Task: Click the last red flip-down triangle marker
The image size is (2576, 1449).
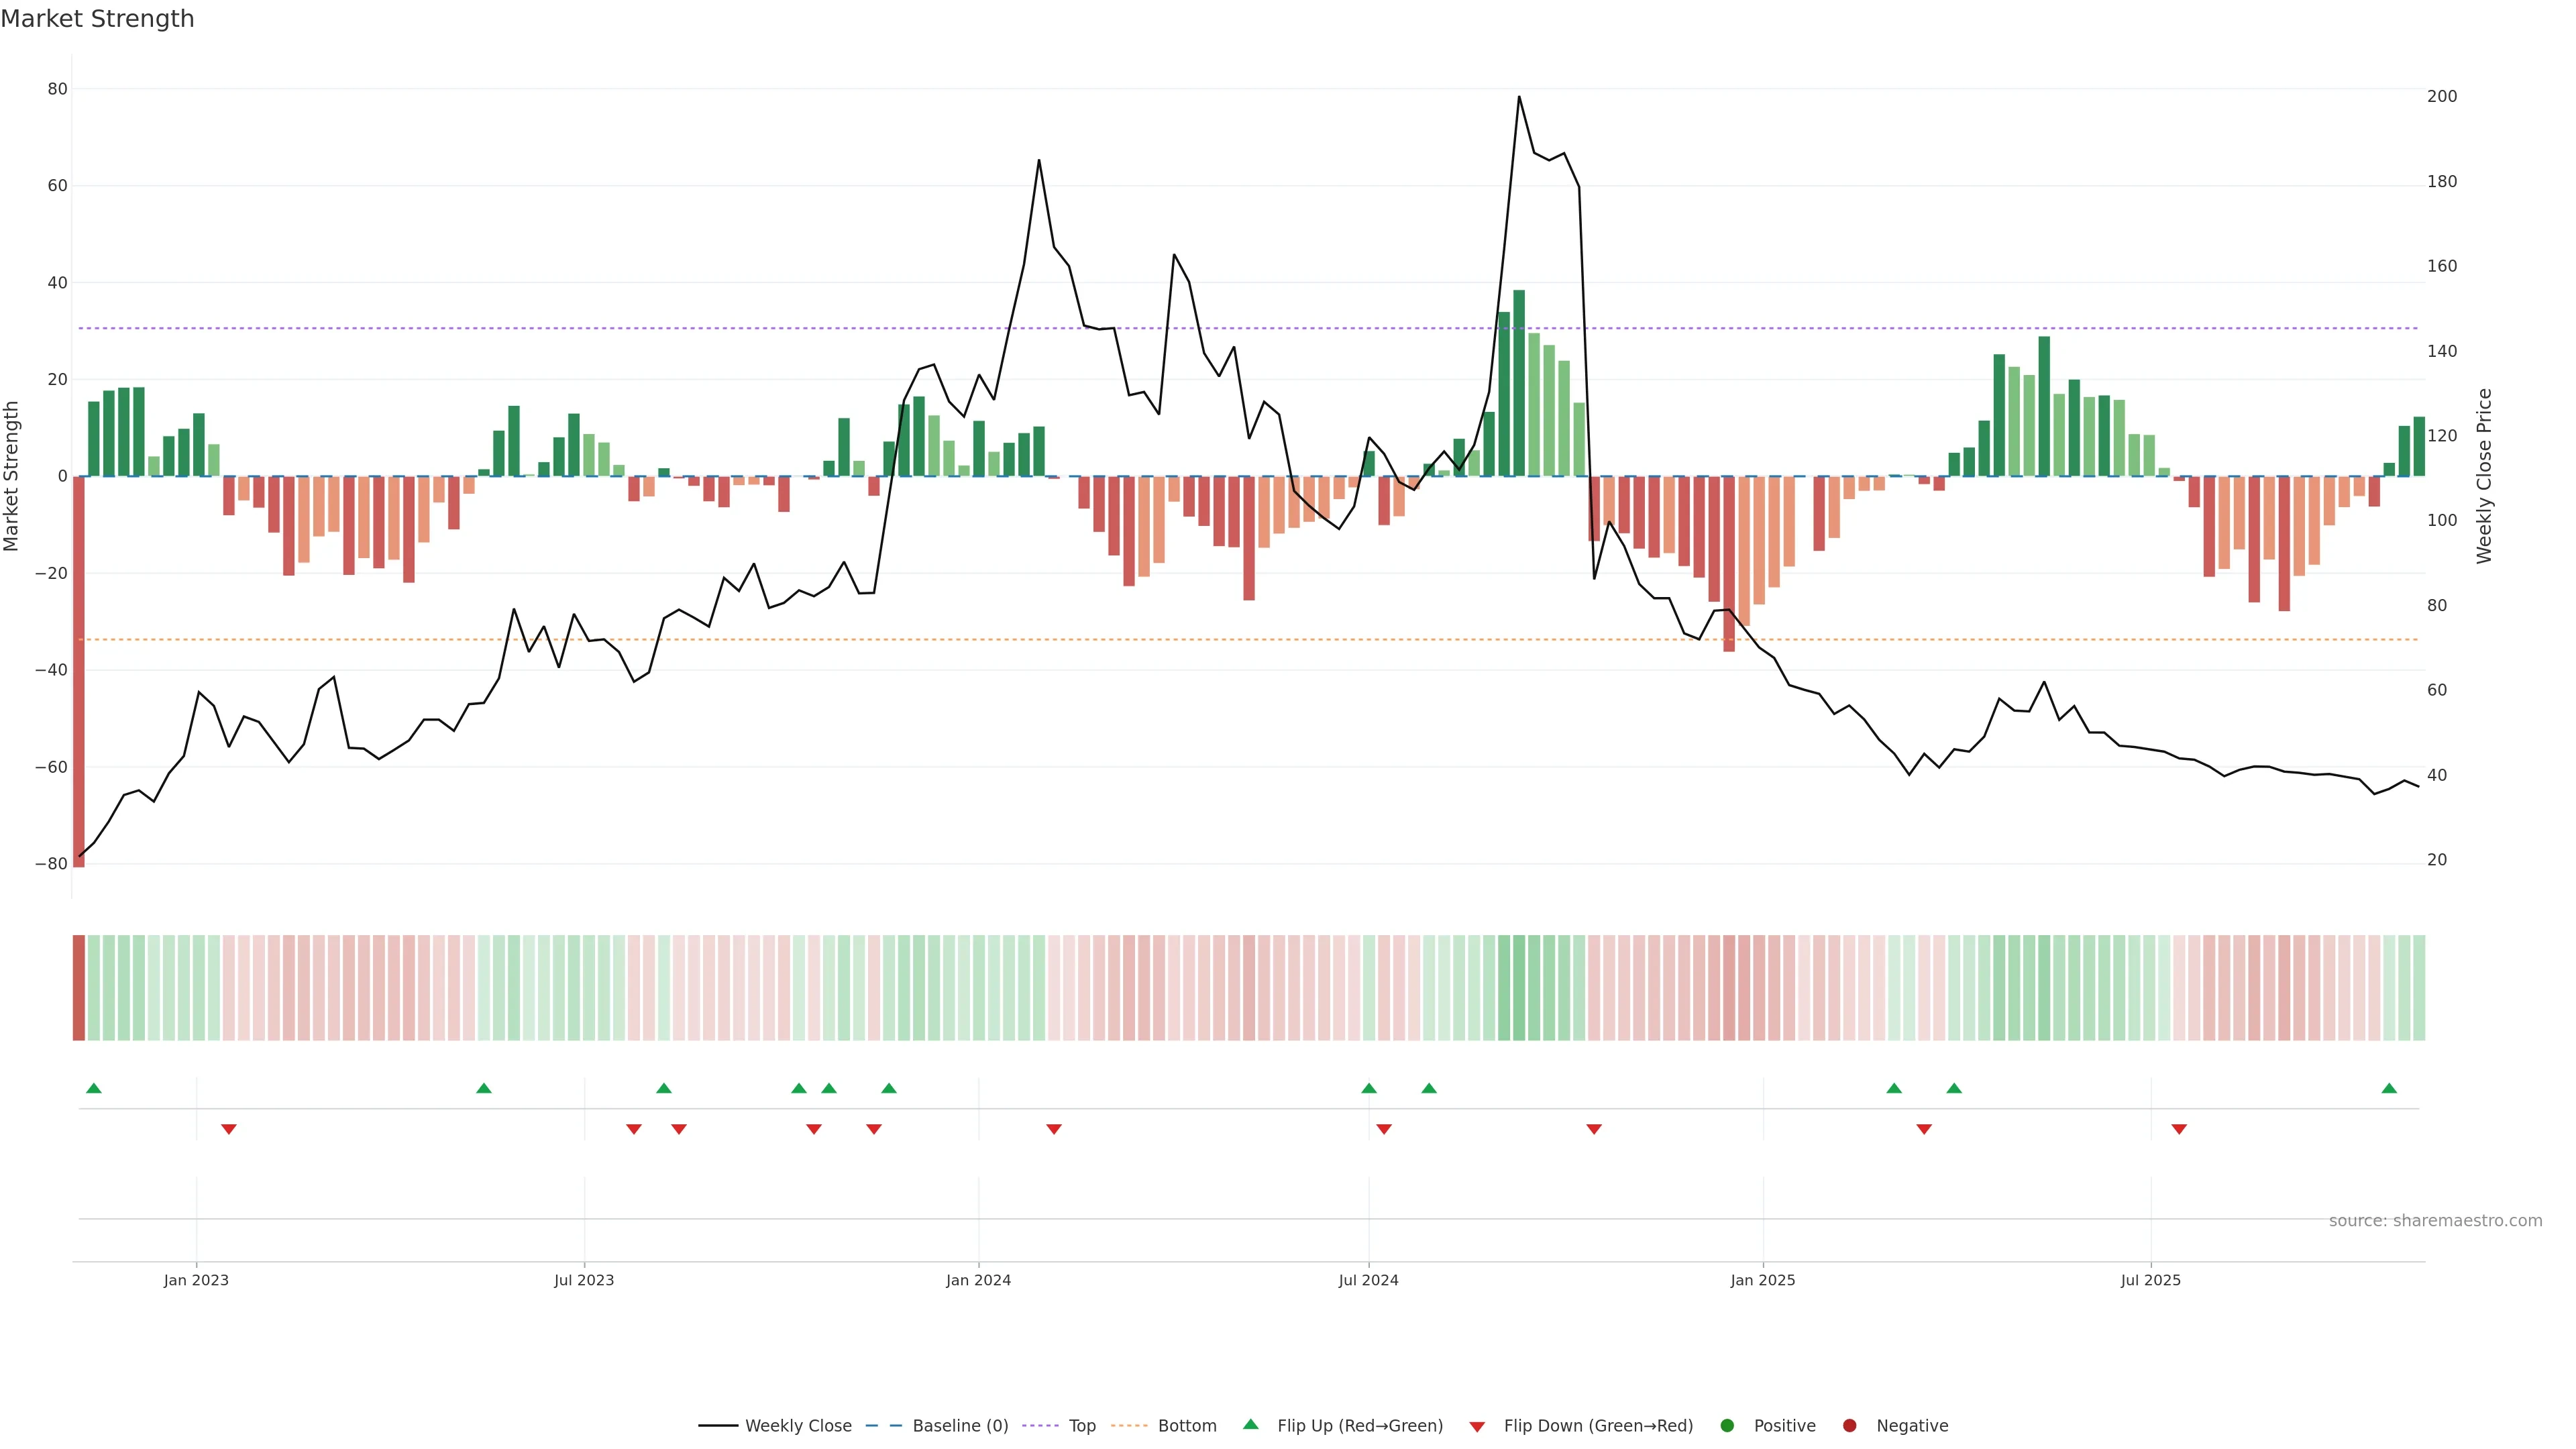Action: tap(2179, 1129)
